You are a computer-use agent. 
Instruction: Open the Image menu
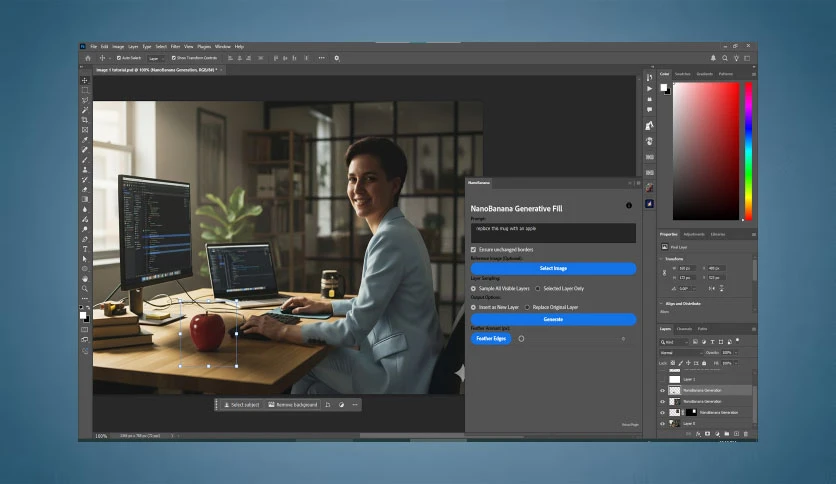click(118, 46)
